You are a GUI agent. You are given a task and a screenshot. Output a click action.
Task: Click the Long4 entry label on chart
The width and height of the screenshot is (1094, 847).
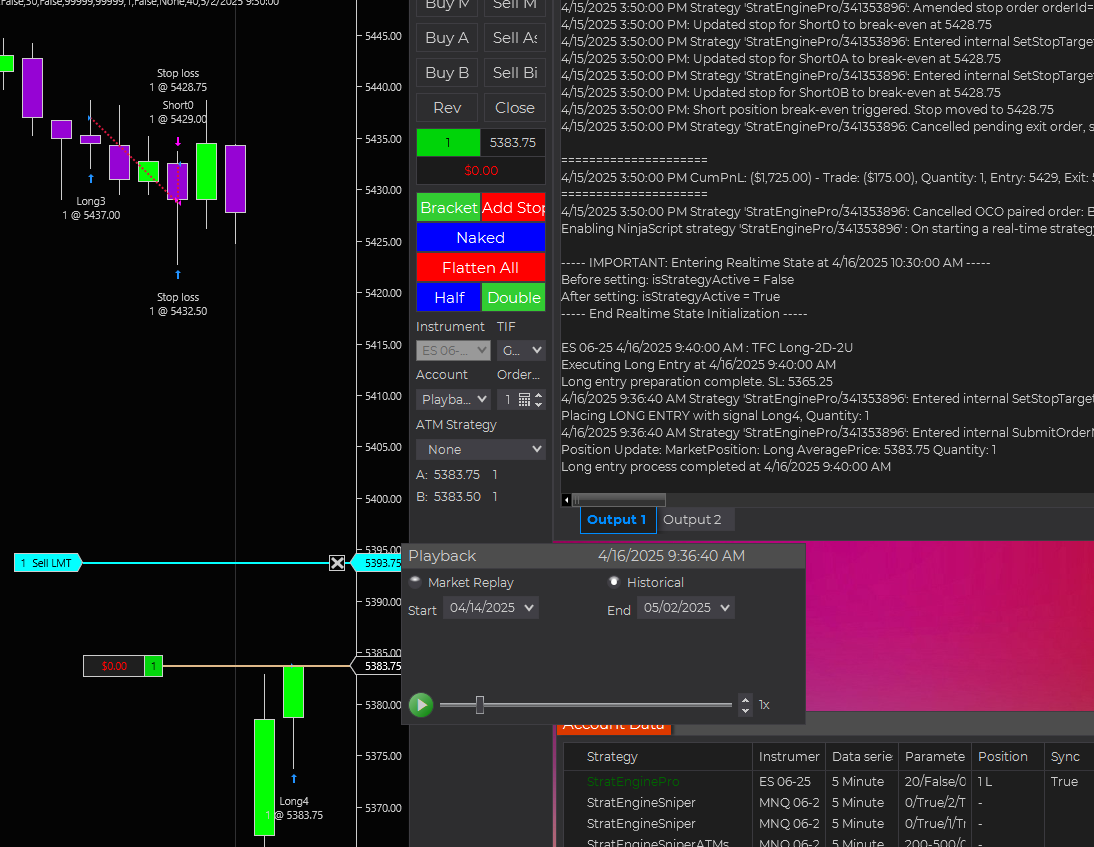[x=294, y=808]
